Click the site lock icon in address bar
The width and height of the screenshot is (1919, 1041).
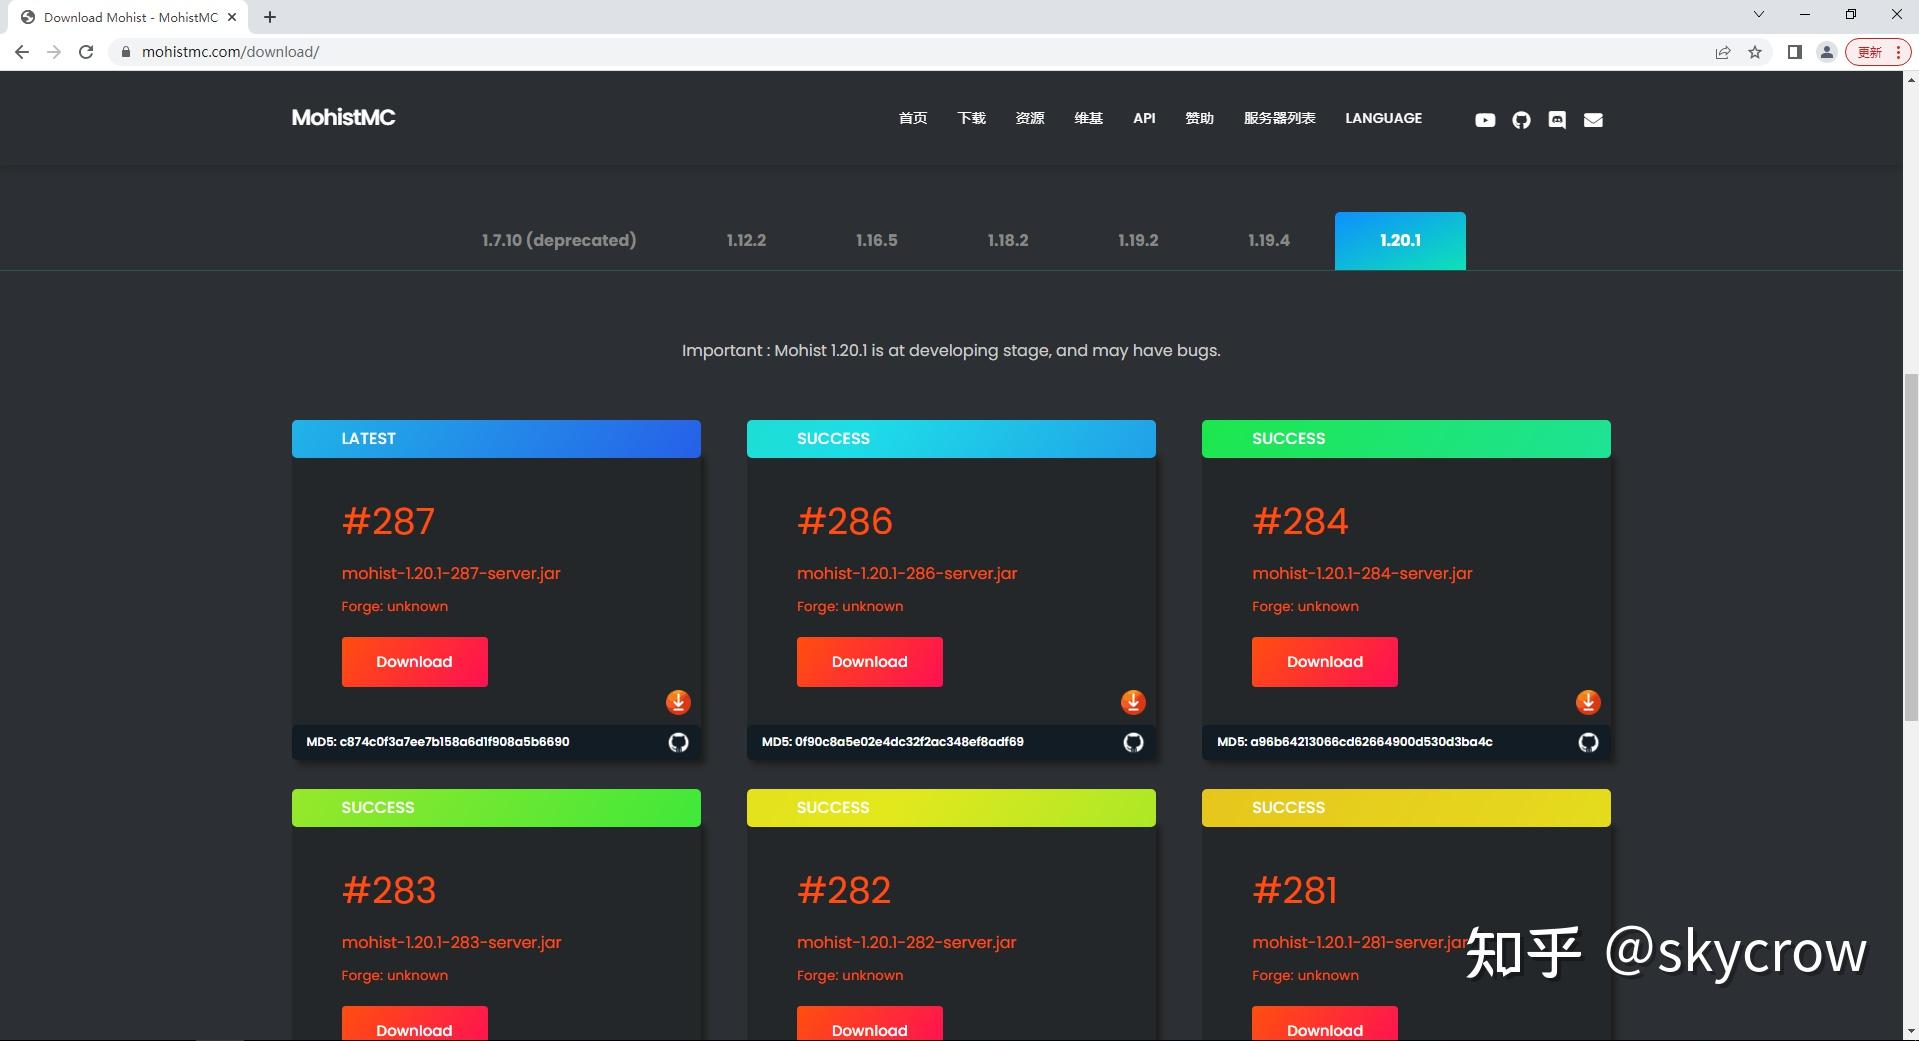point(125,52)
